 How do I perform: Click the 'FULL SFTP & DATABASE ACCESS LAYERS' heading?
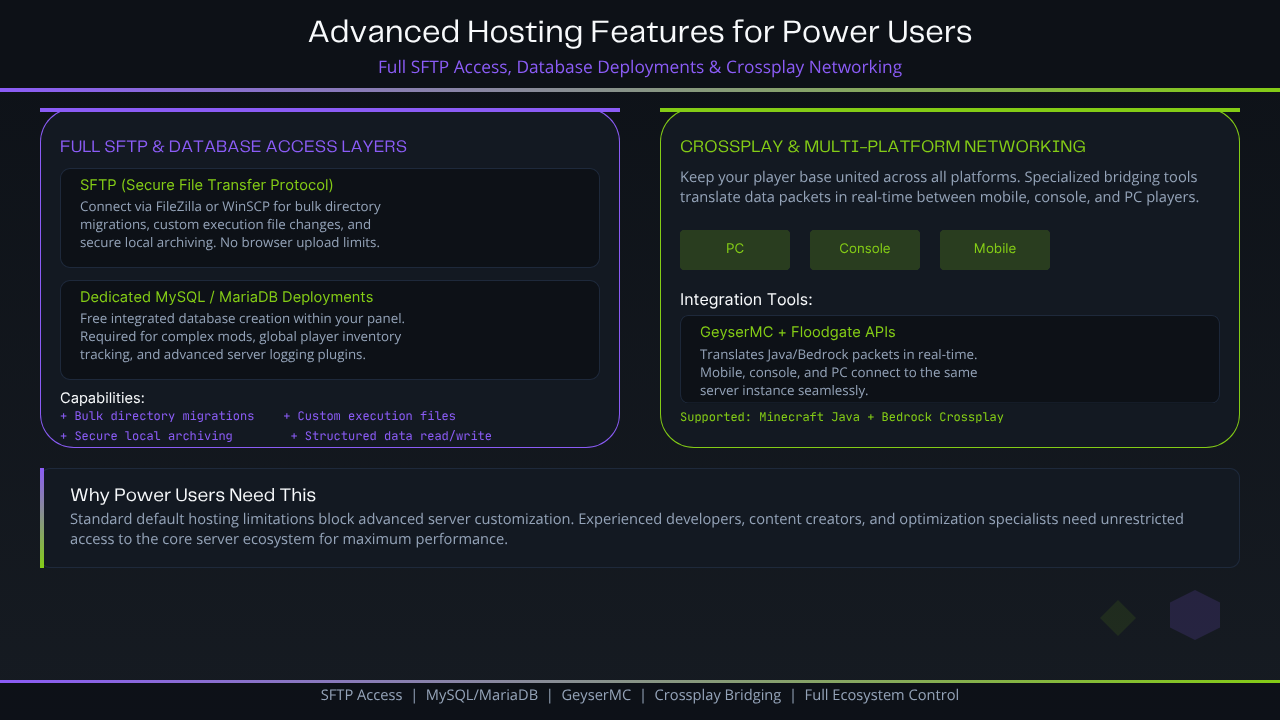(233, 146)
